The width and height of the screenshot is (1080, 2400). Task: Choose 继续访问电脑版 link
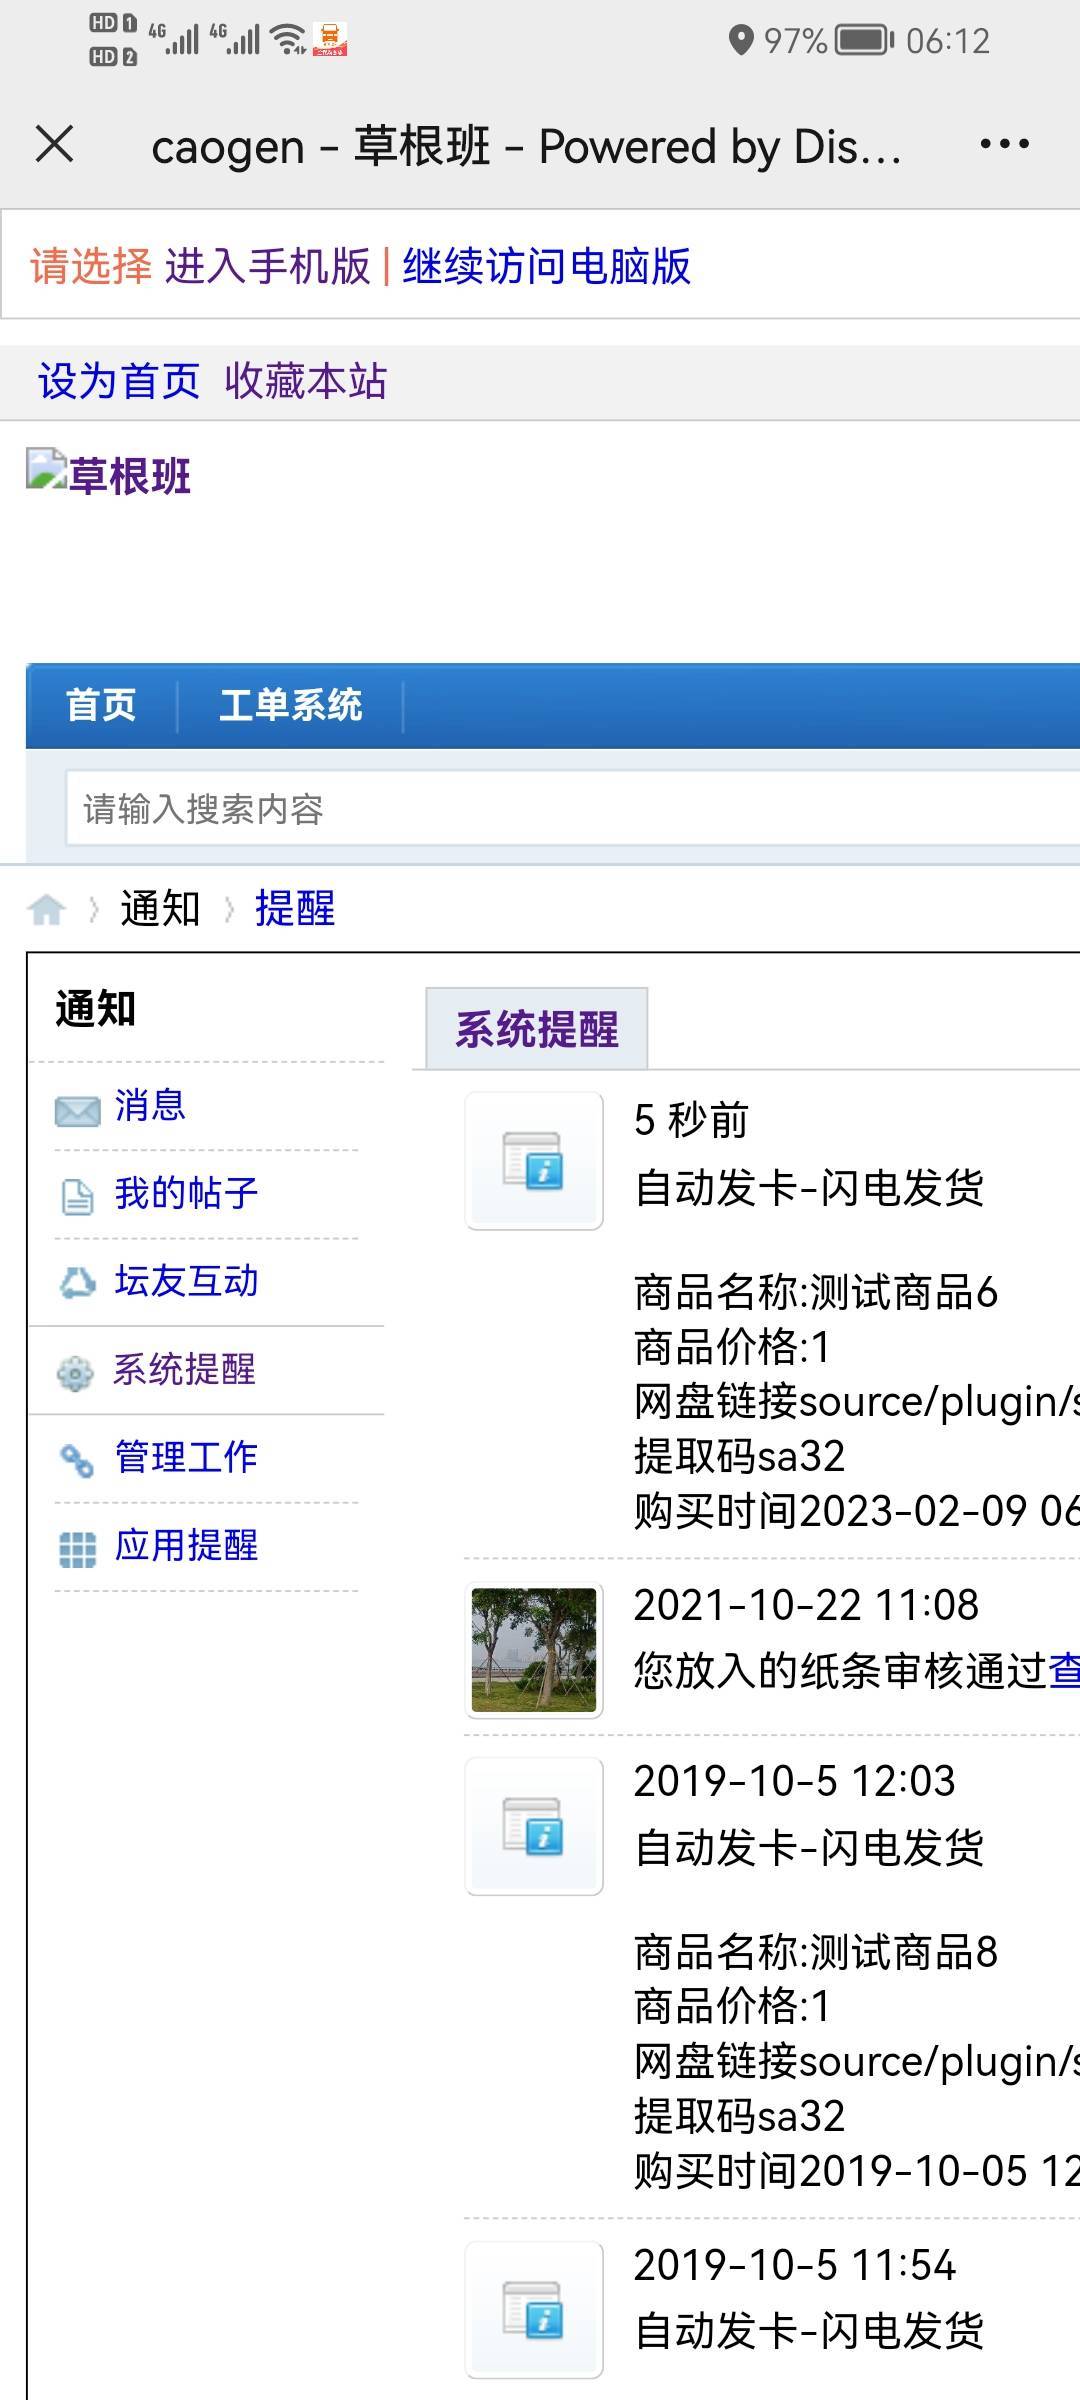pos(547,267)
